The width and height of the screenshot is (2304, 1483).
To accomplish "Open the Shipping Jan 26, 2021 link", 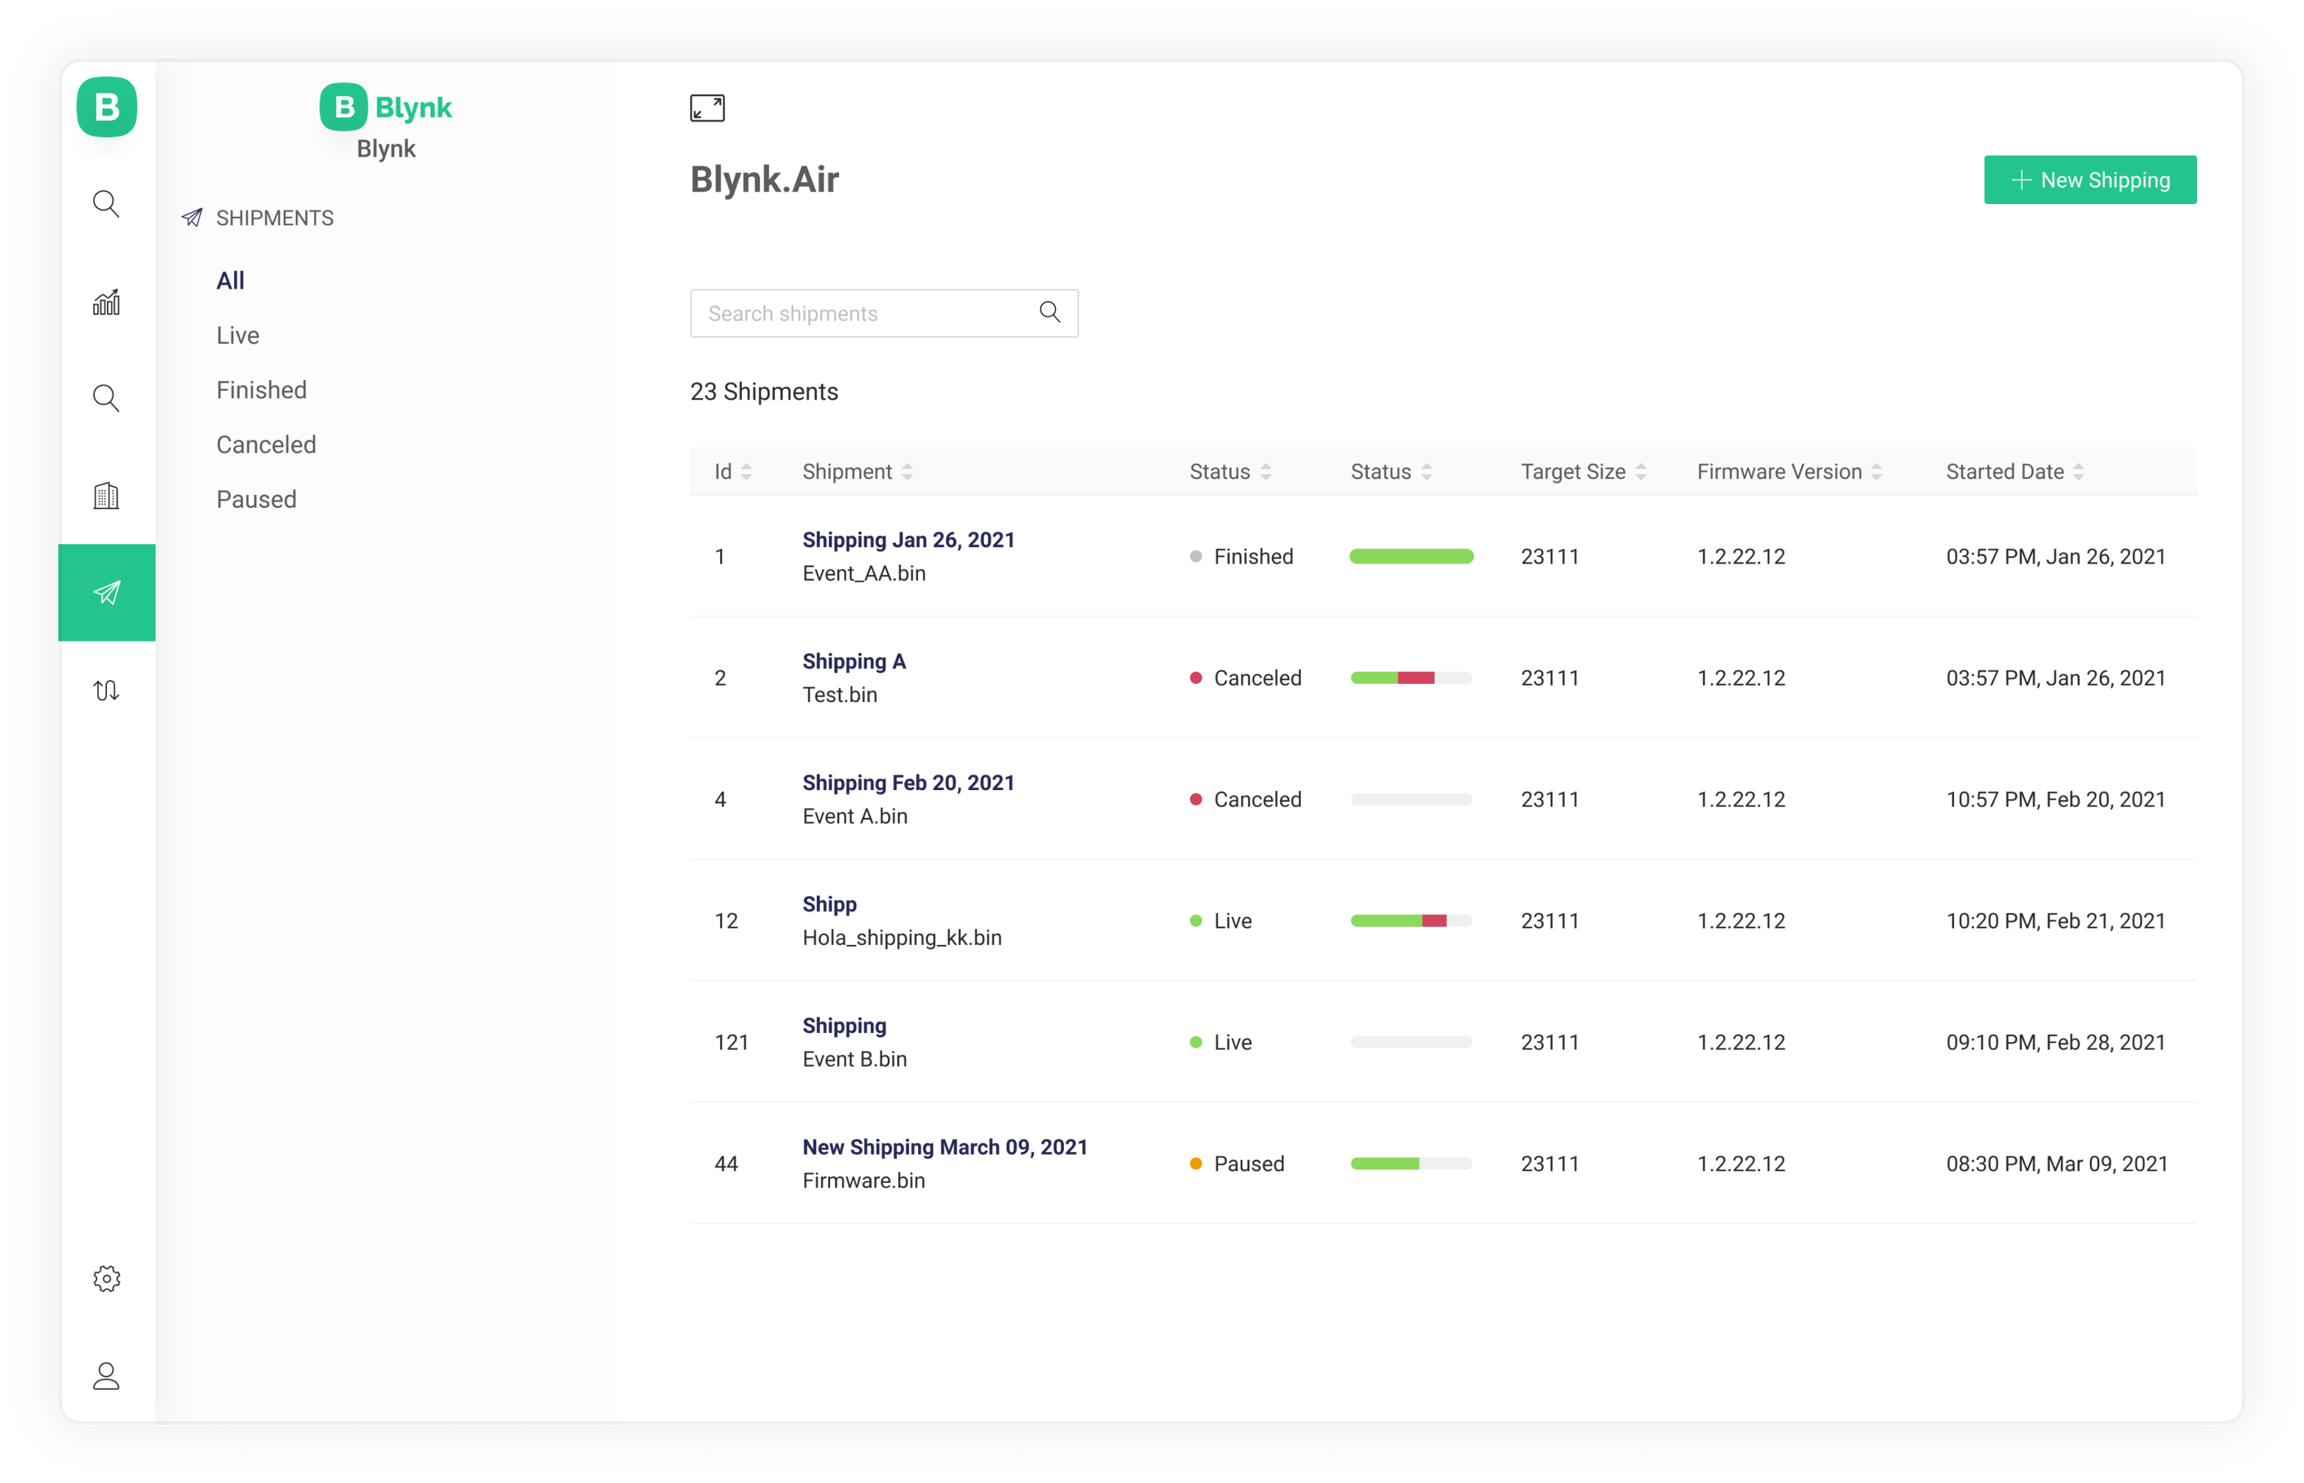I will pos(908,540).
